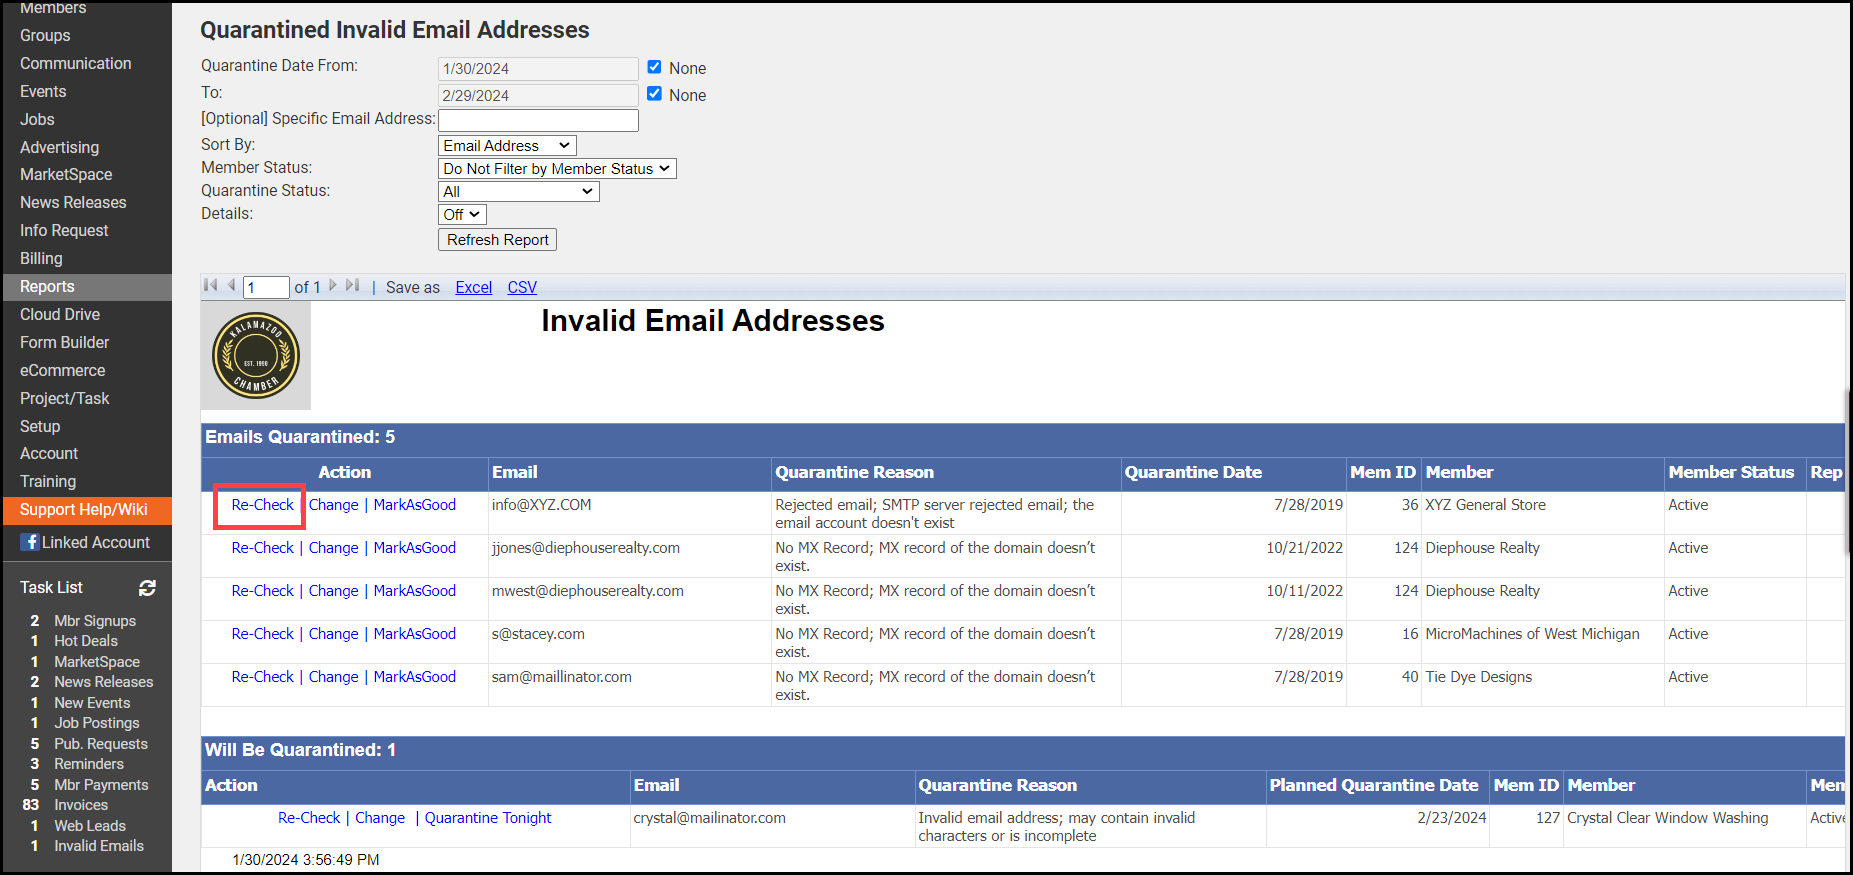The width and height of the screenshot is (1853, 875).
Task: Click the last page navigation arrow icon
Action: [x=352, y=286]
